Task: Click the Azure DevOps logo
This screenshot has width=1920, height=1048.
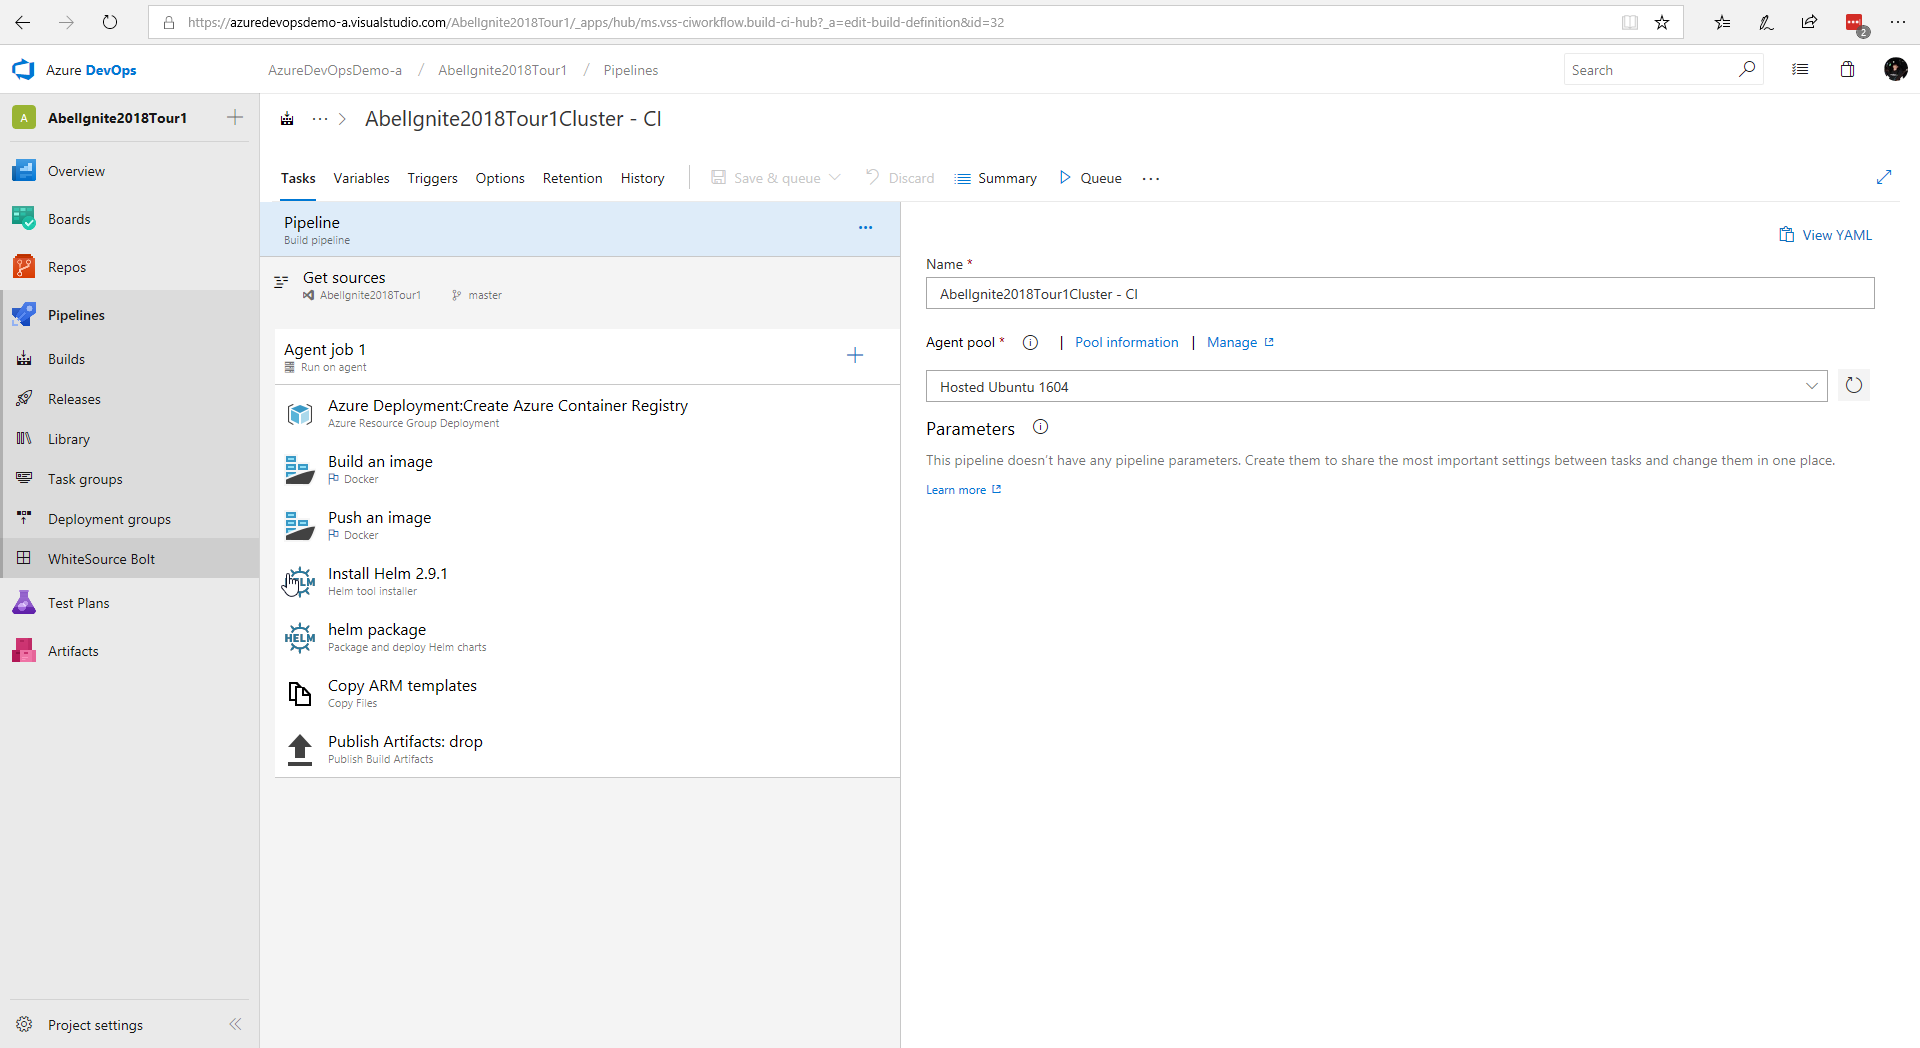Action: (23, 70)
